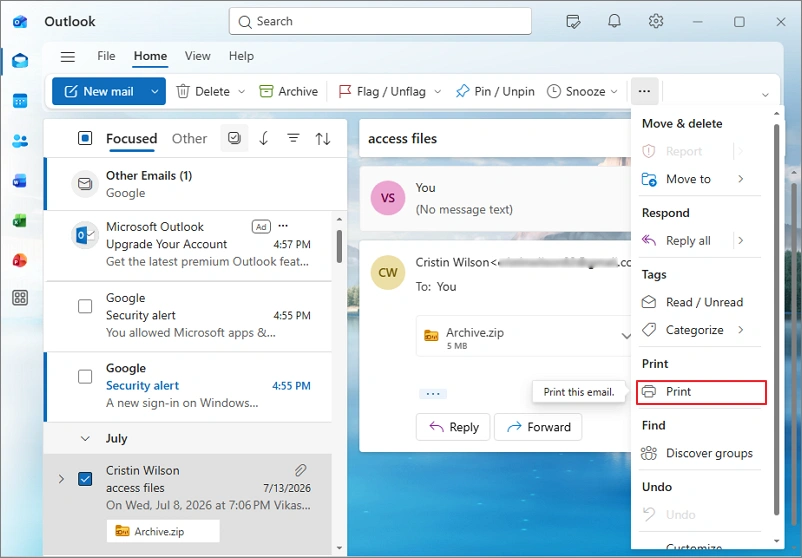The height and width of the screenshot is (558, 802).
Task: Launch Word from the sidebar
Action: click(20, 181)
